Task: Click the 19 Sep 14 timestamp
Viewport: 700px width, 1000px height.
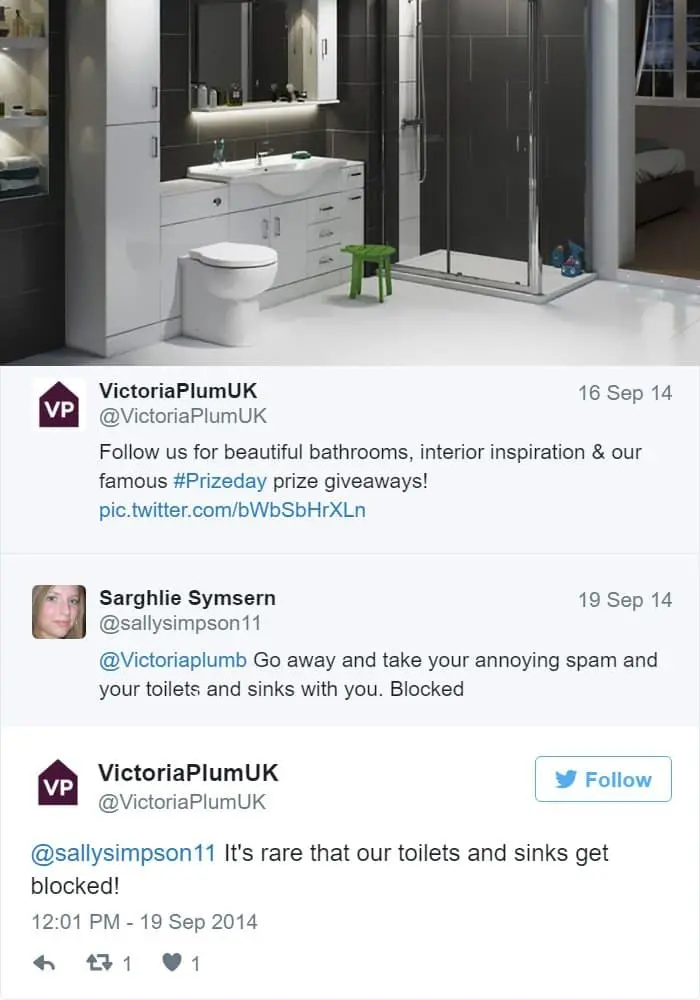Action: pyautogui.click(x=625, y=600)
